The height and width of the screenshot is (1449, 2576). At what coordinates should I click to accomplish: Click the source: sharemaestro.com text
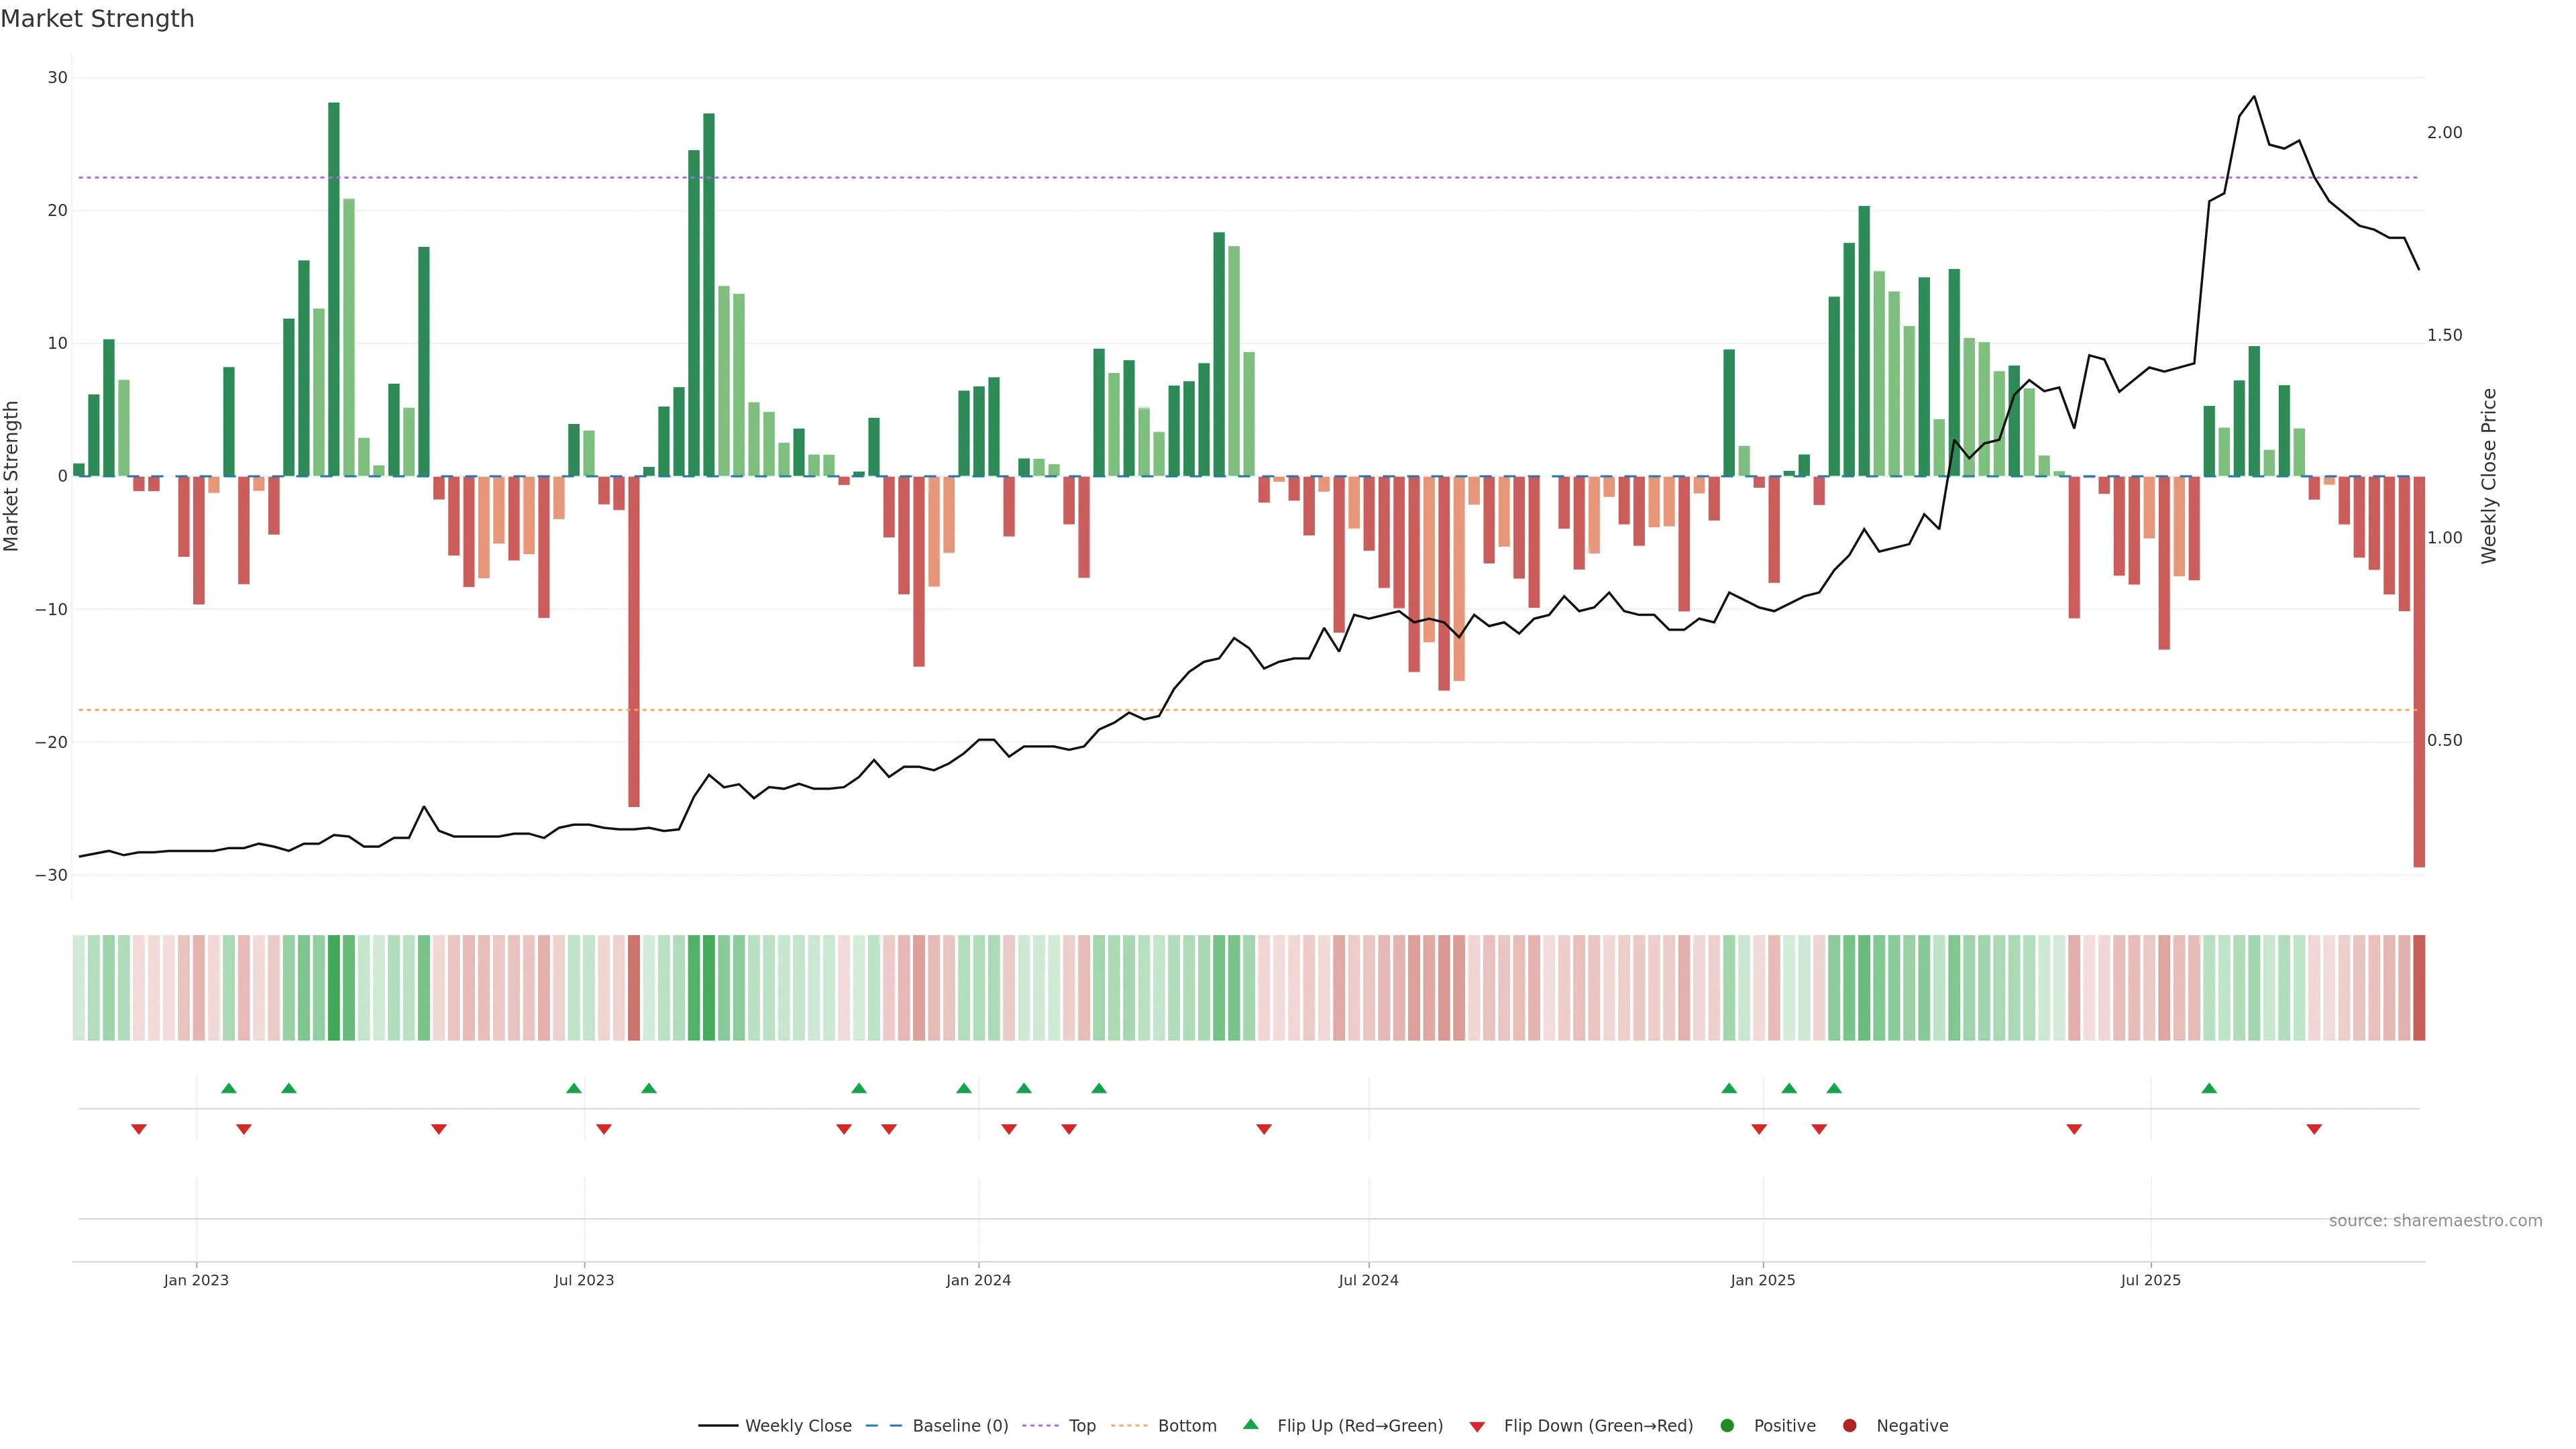(2435, 1220)
